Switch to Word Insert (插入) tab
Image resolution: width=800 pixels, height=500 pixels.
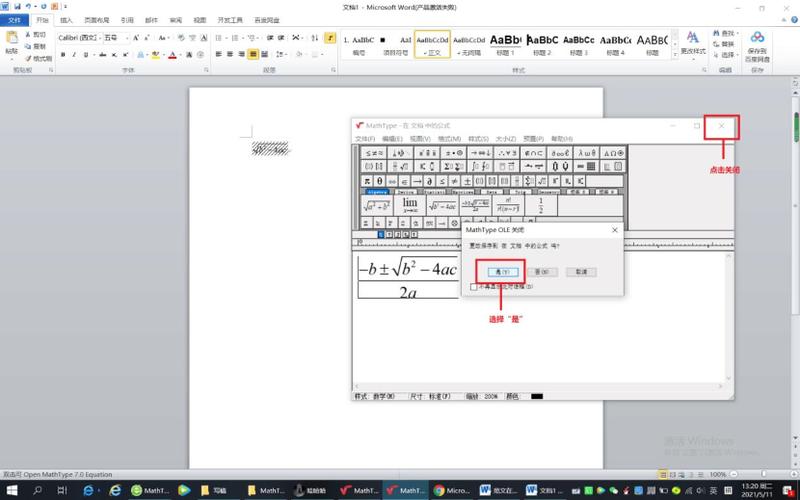(x=66, y=20)
